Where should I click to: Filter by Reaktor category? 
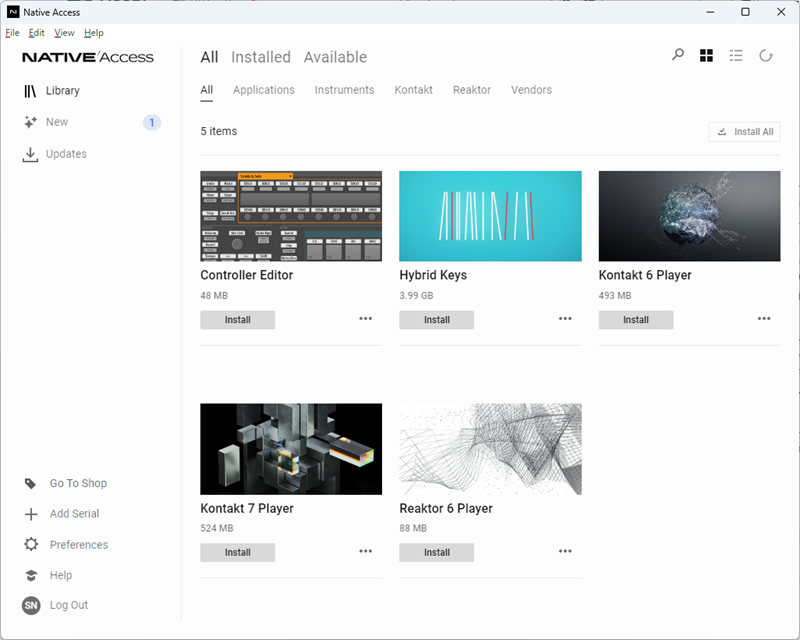[472, 90]
